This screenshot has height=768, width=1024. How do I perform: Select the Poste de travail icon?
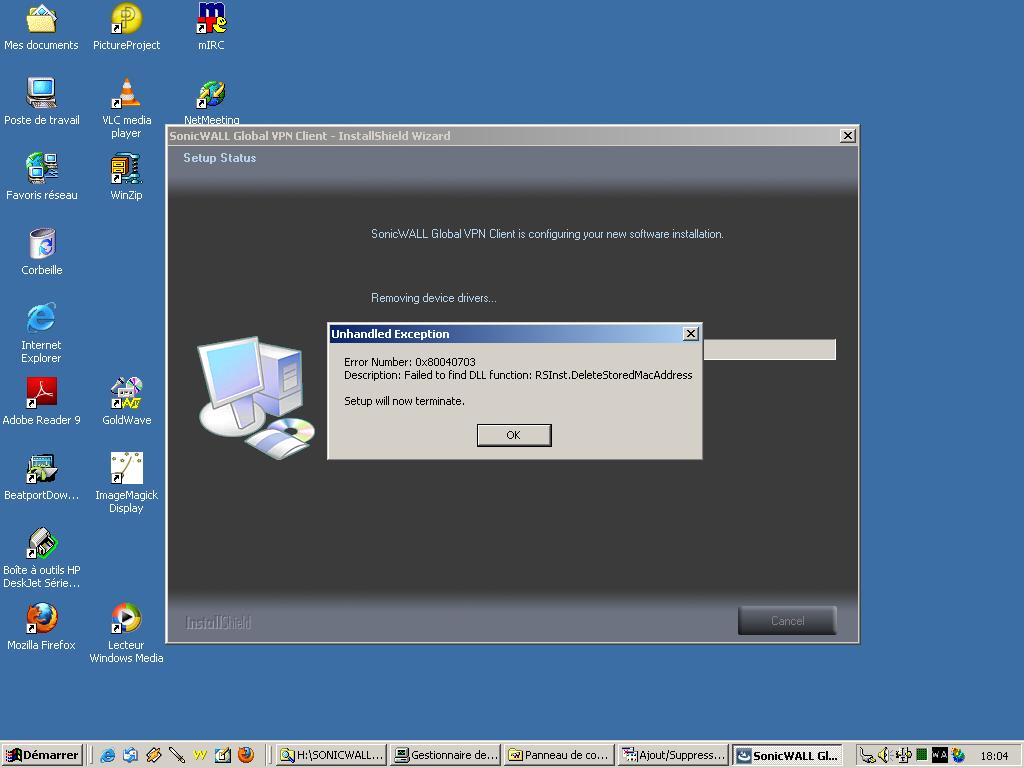point(42,101)
